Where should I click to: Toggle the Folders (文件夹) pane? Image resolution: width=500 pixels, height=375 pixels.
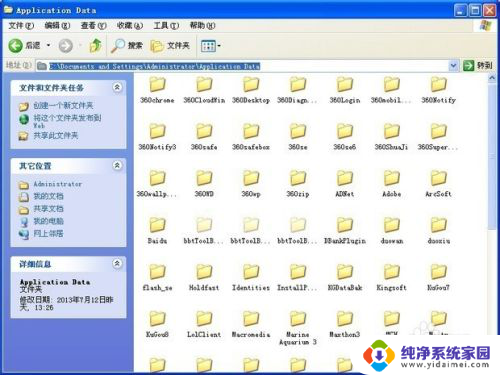coord(170,46)
